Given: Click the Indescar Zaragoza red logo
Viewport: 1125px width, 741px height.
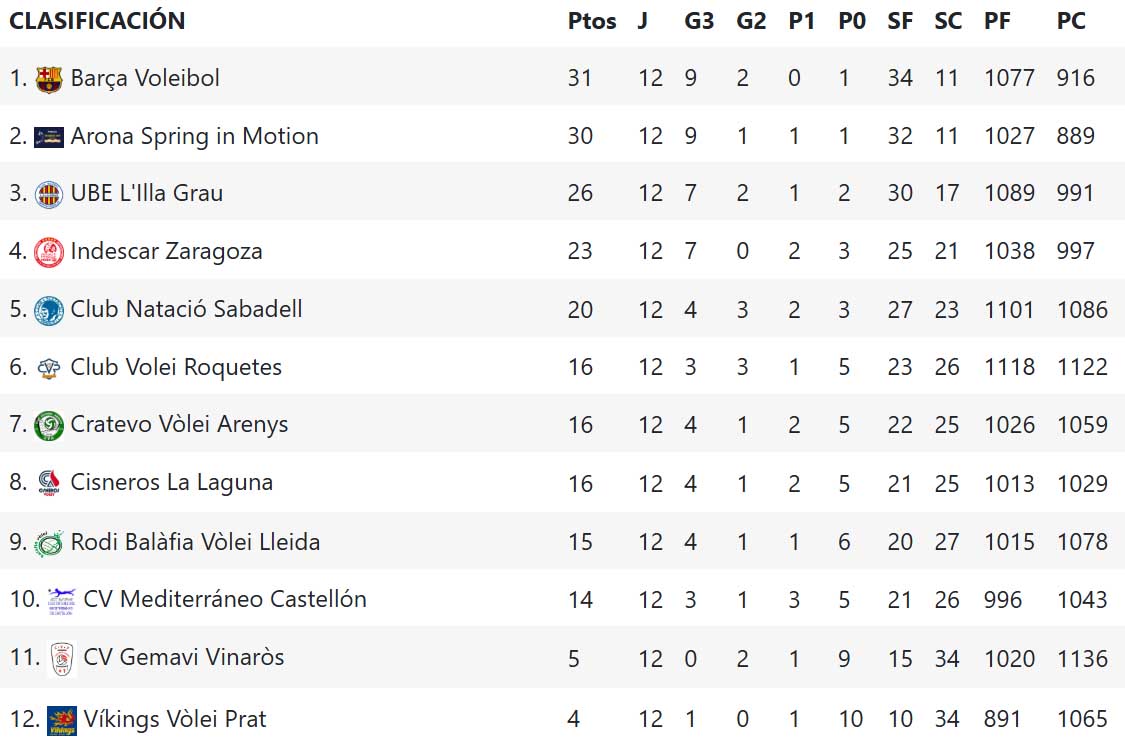Looking at the screenshot, I should pos(48,251).
